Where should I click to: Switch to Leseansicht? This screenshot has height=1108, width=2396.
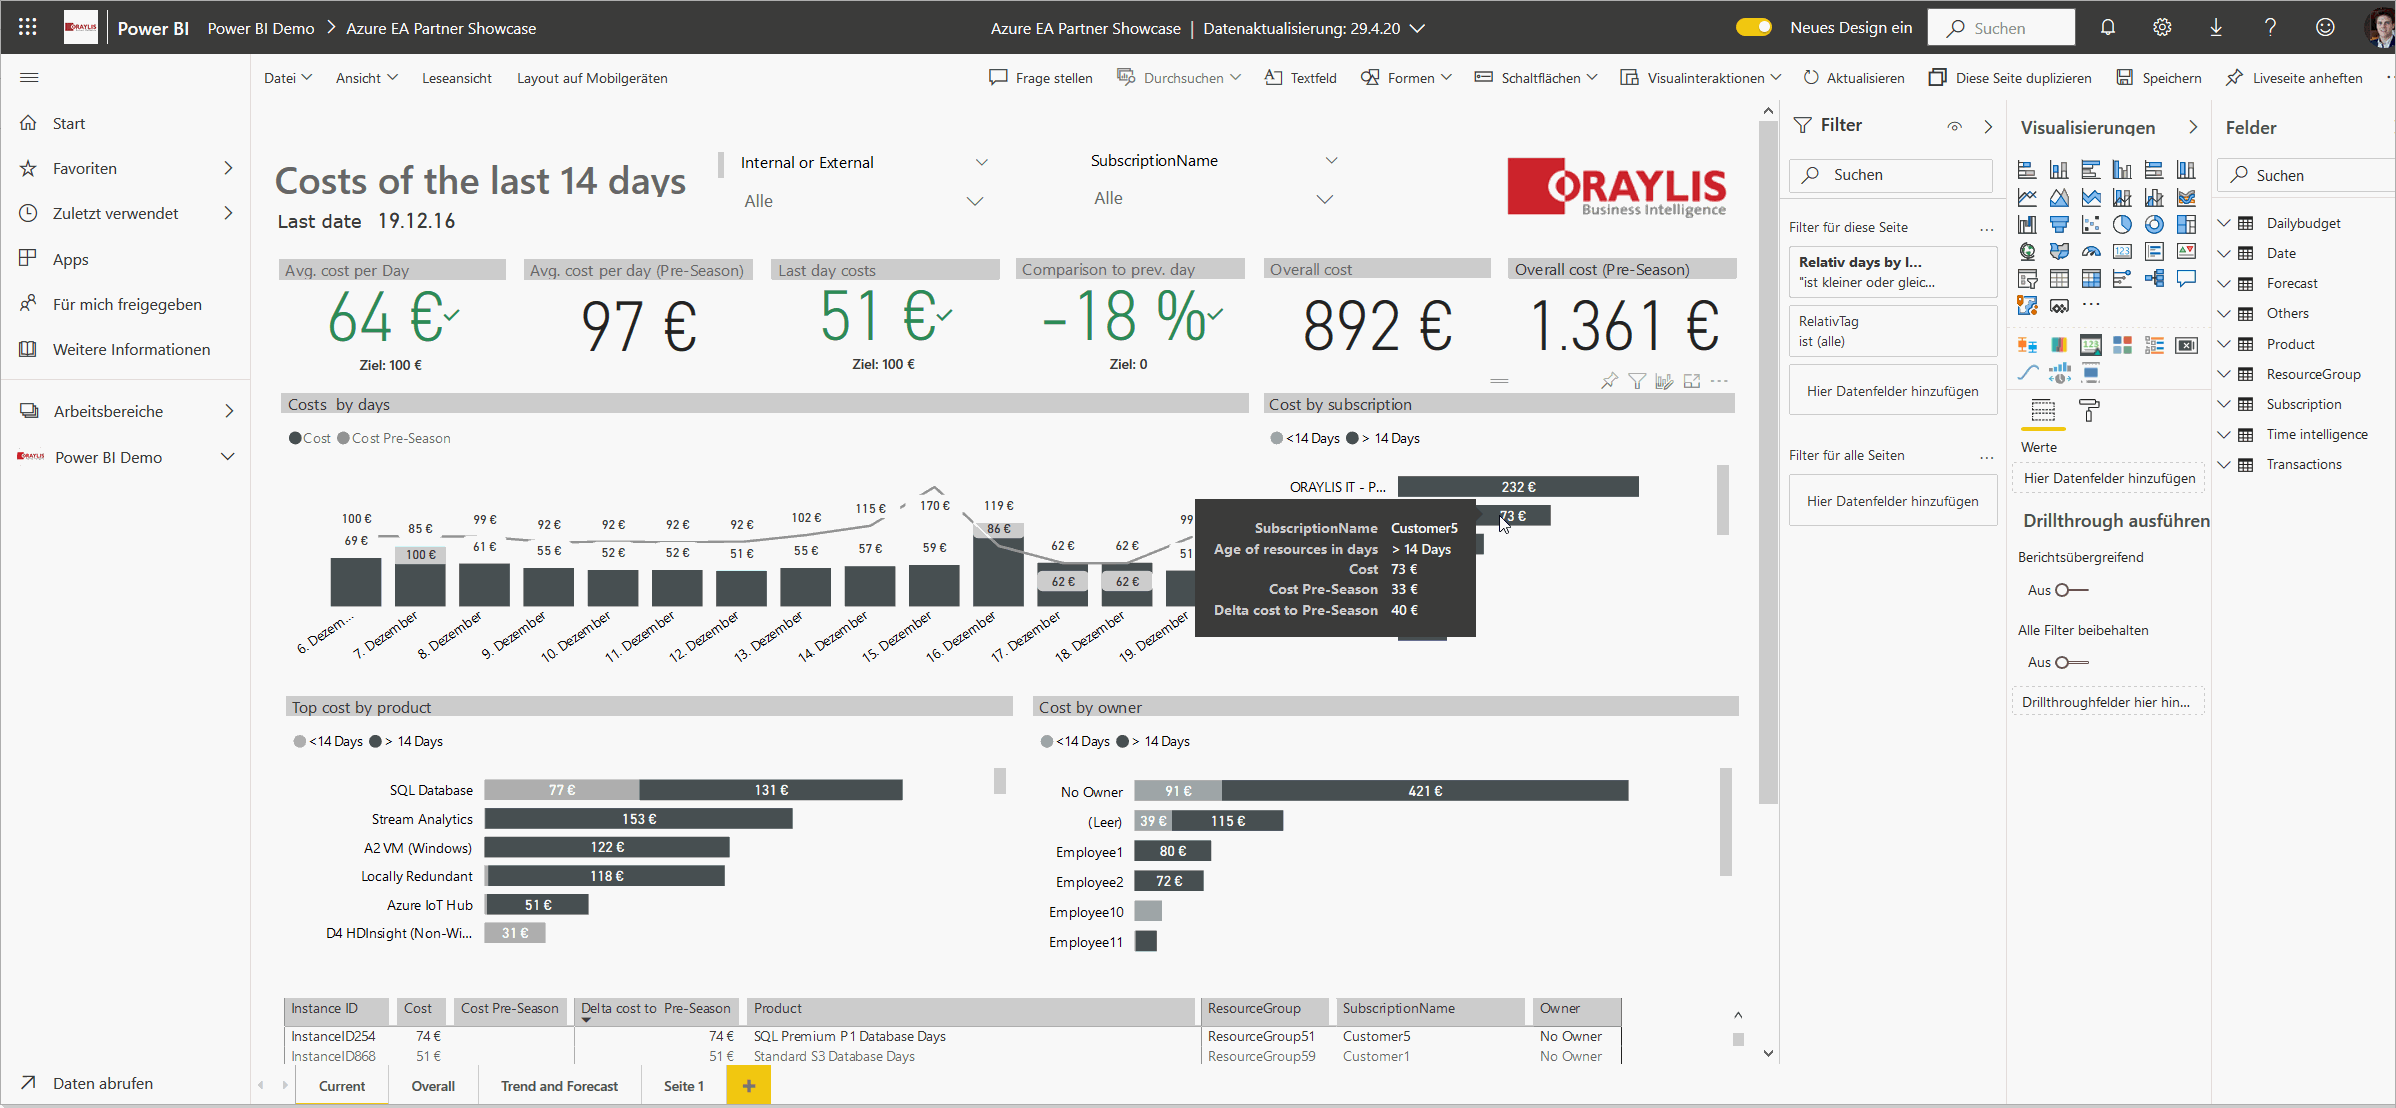457,78
